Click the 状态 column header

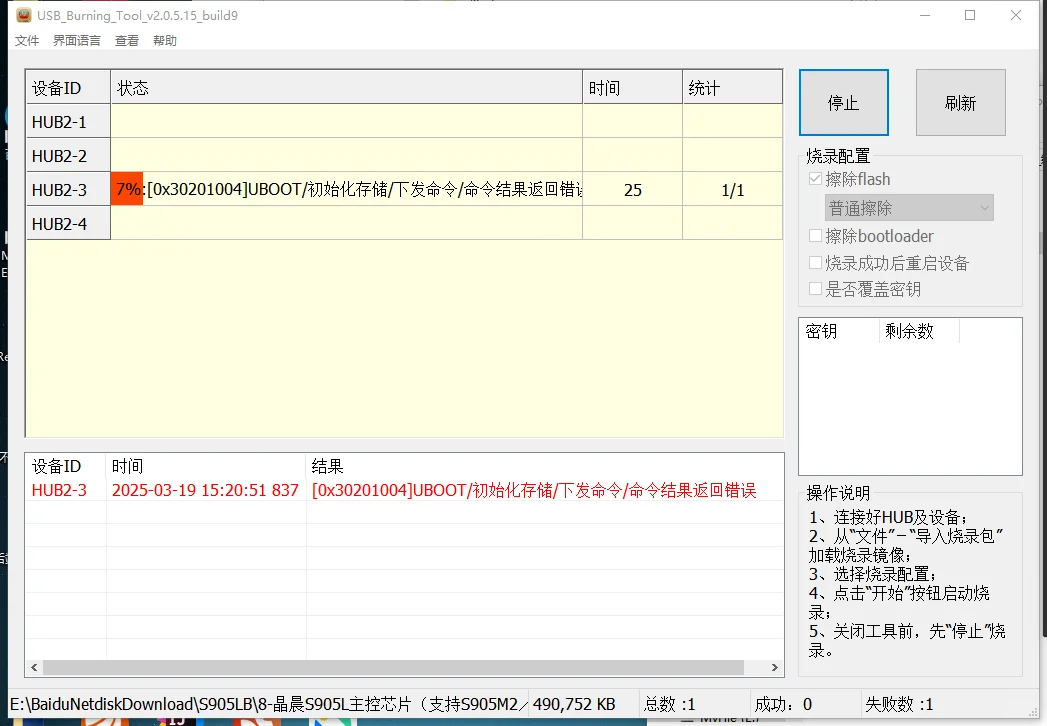click(x=347, y=87)
